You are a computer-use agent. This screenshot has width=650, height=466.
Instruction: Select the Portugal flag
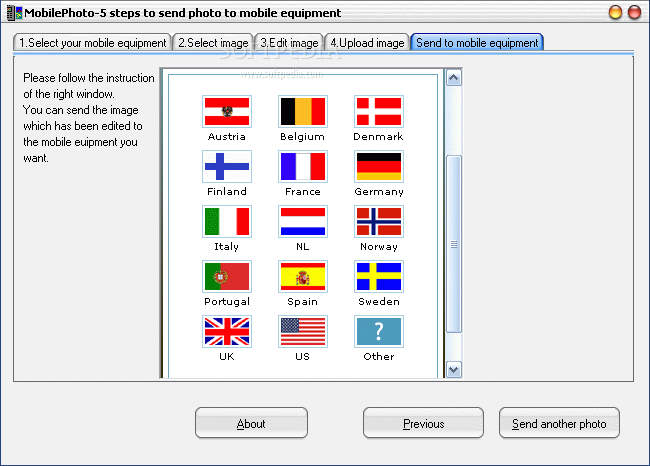pos(227,277)
